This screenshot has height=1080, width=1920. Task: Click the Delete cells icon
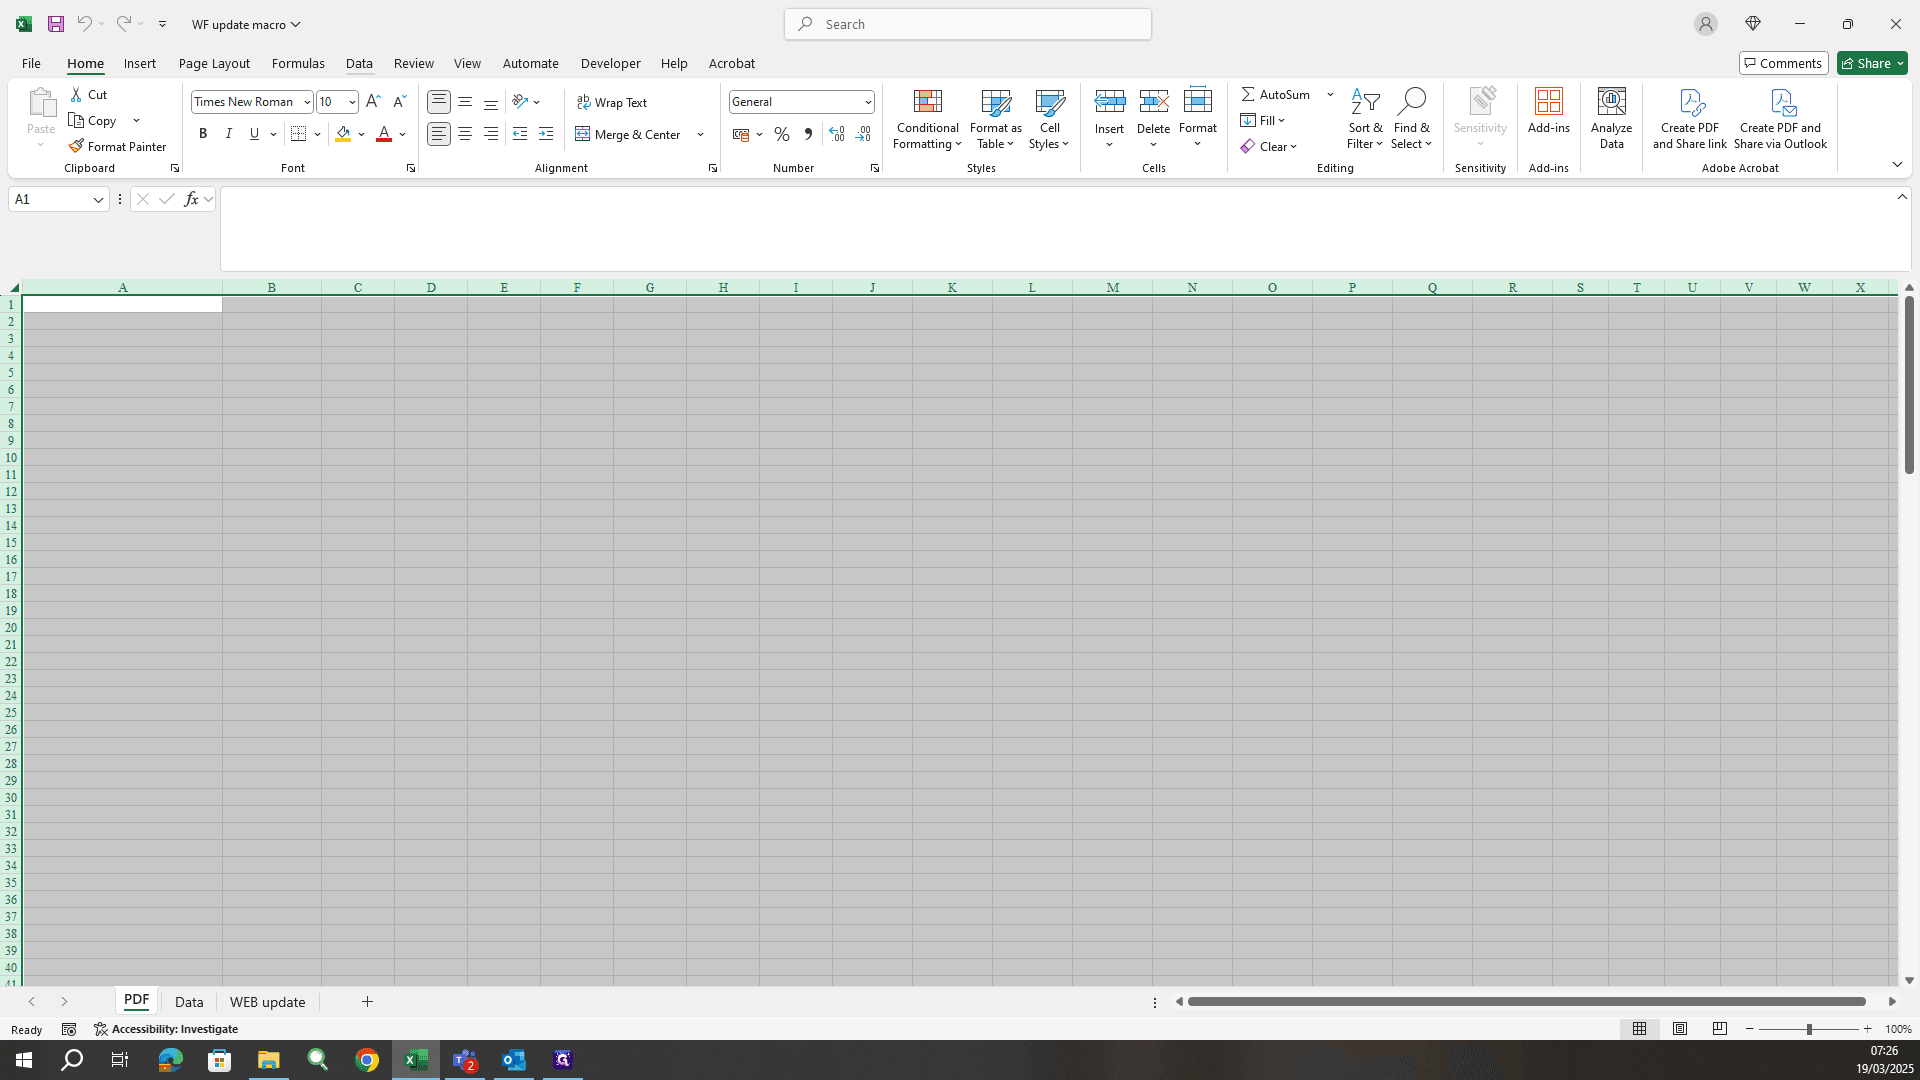pyautogui.click(x=1153, y=101)
